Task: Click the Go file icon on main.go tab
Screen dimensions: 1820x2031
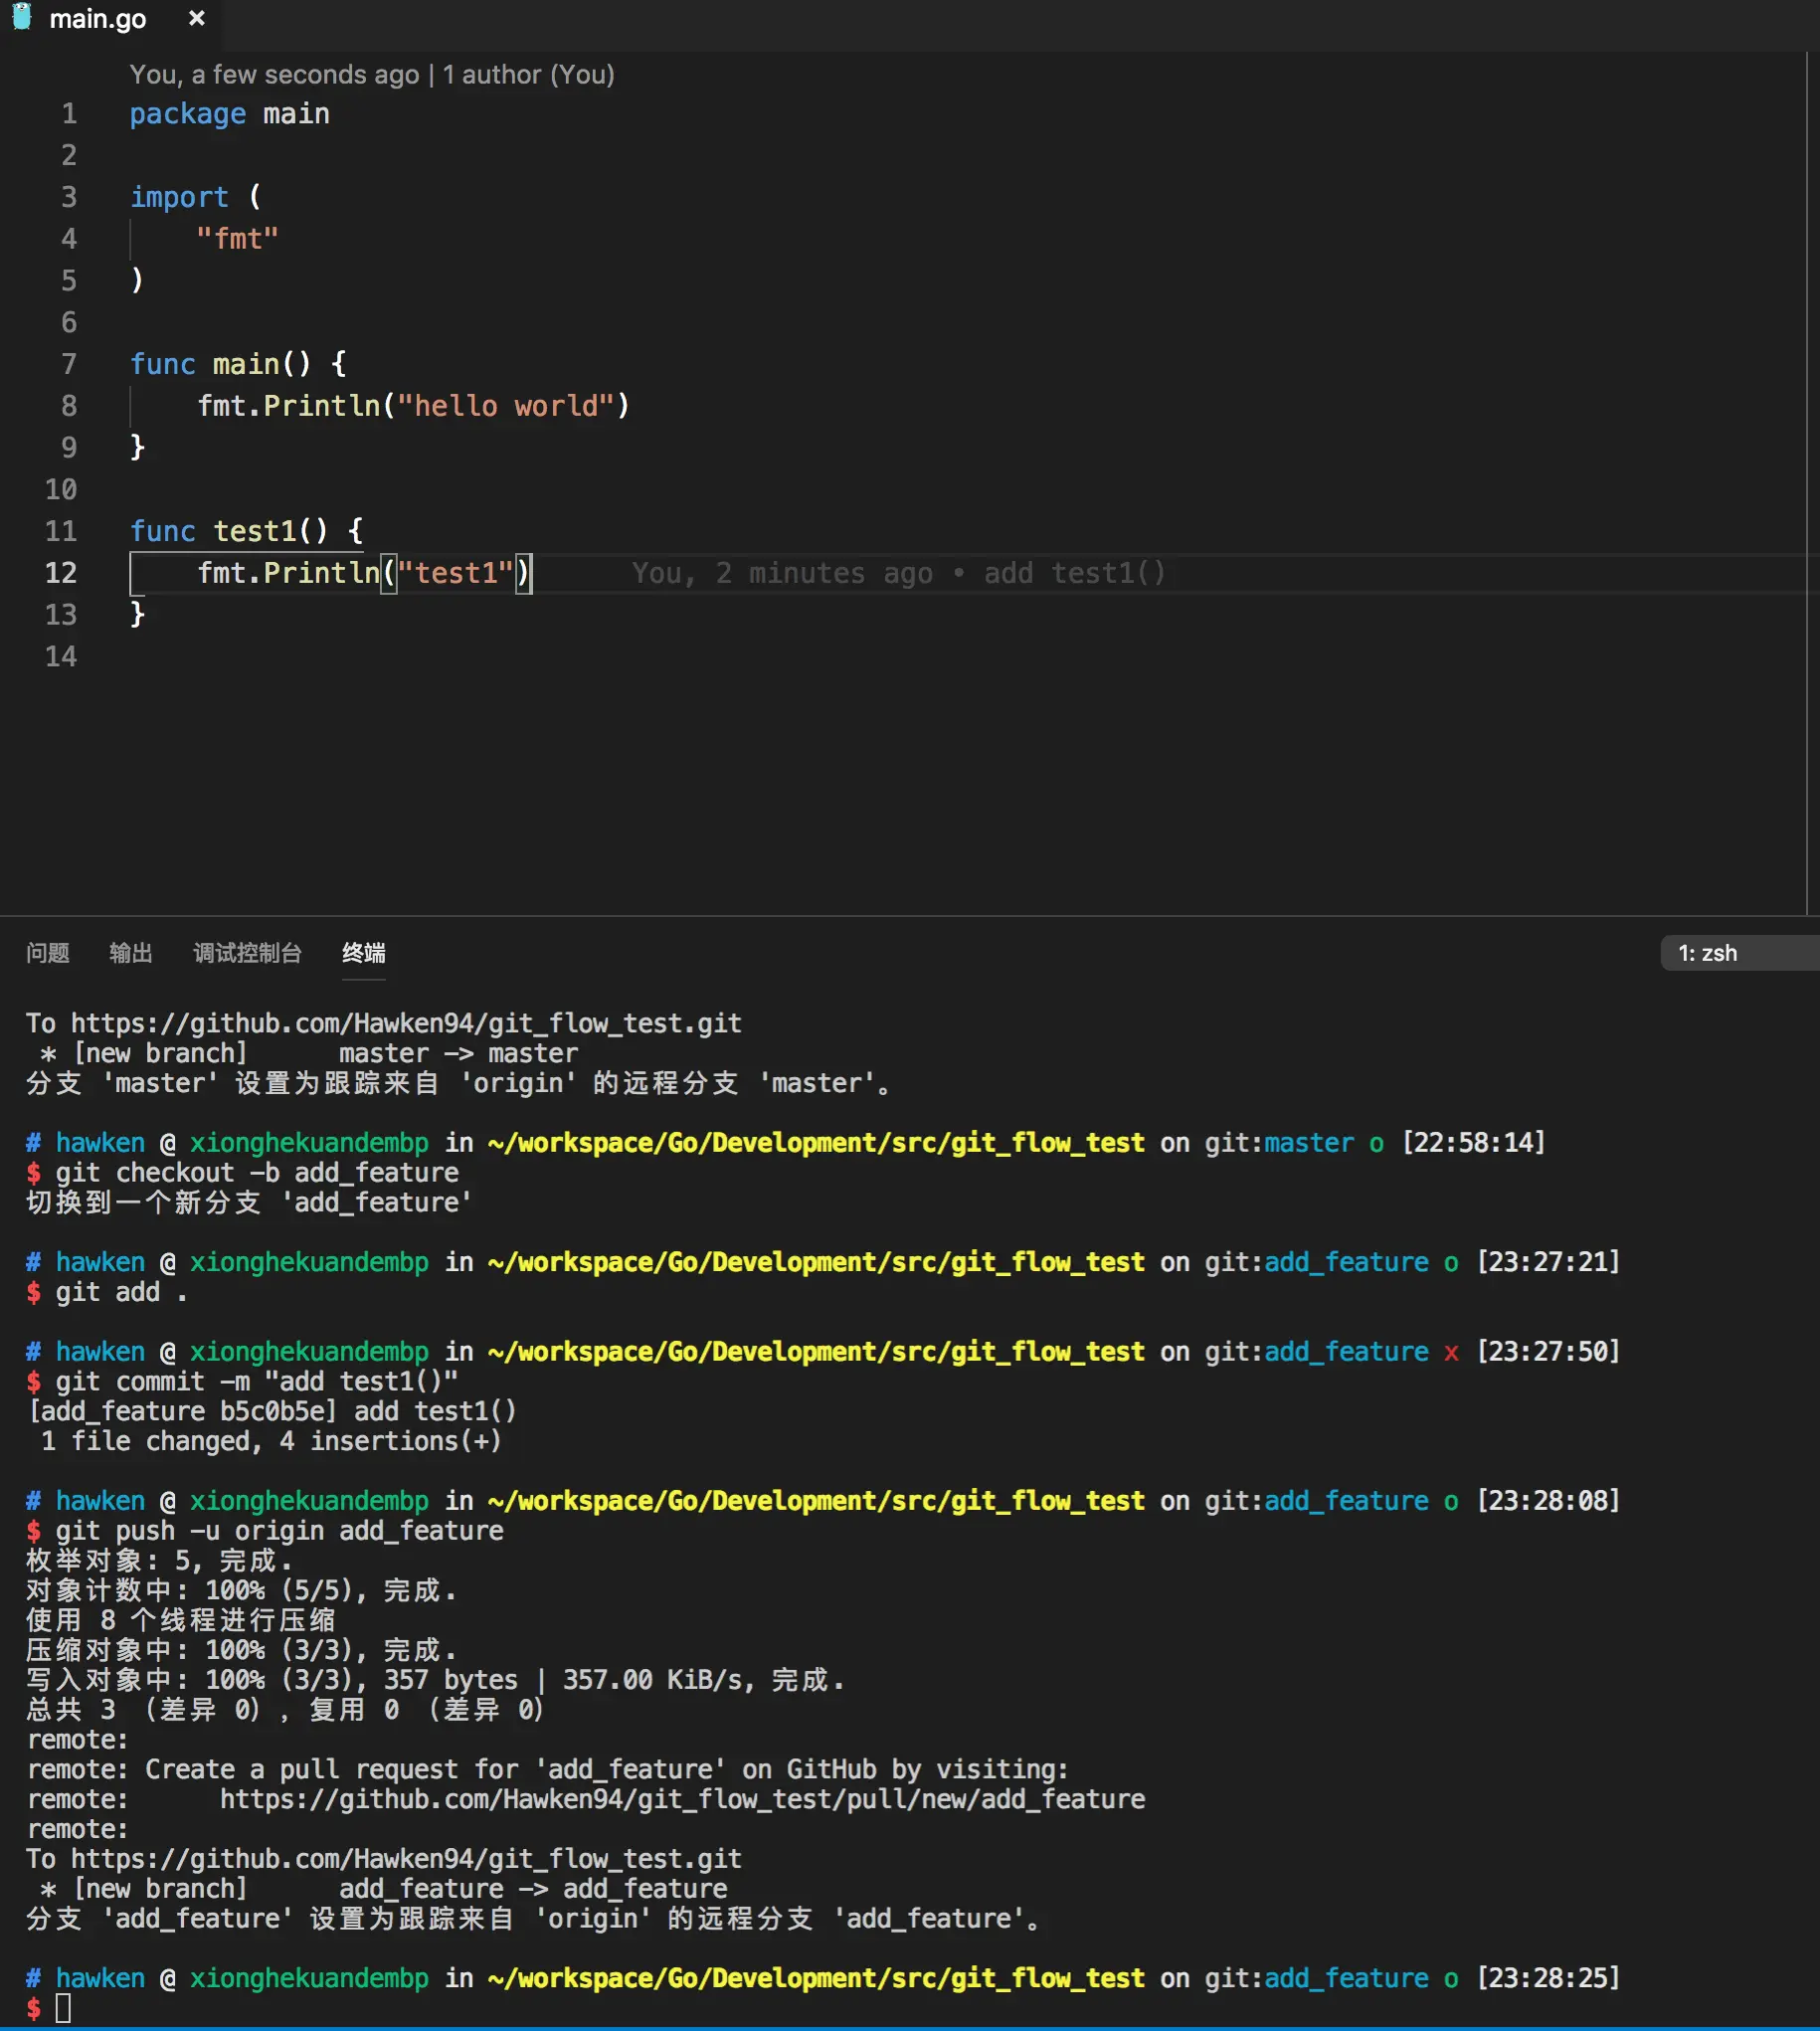Action: point(21,17)
